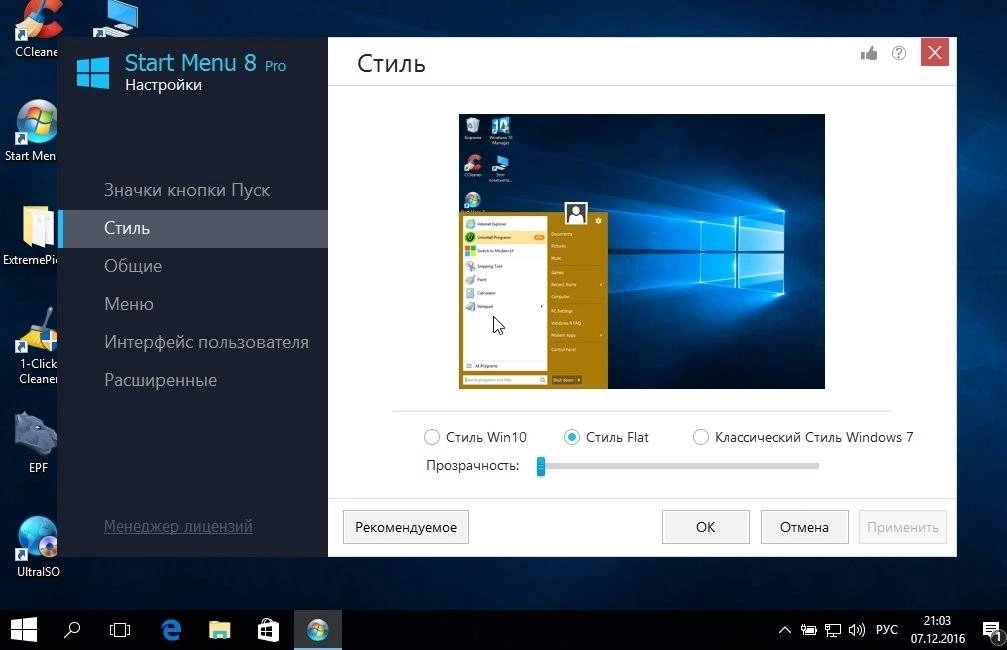Go to the Меню settings section
This screenshot has height=650, width=1007.
[129, 304]
